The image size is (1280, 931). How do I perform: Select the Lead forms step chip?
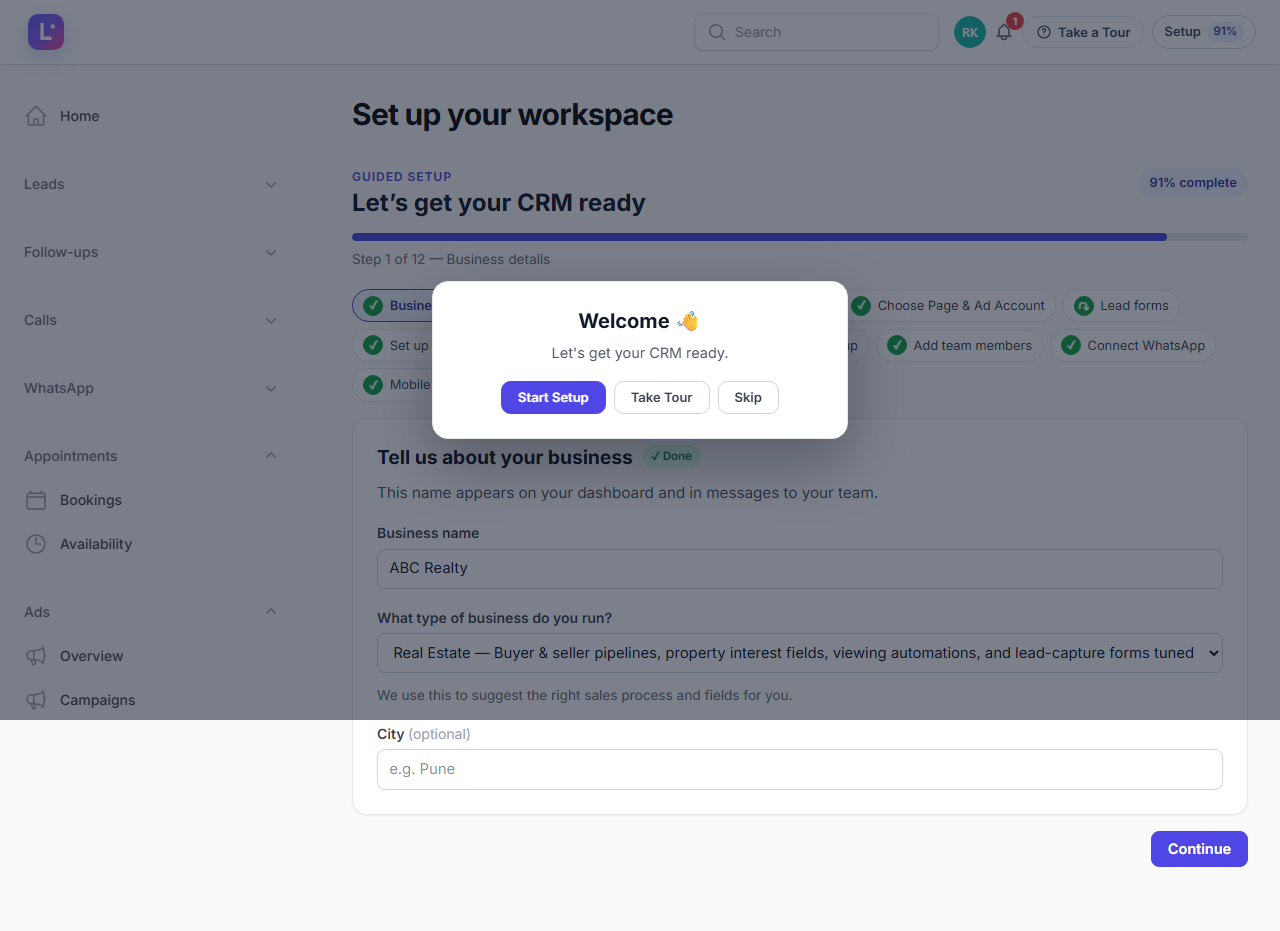tap(1121, 306)
